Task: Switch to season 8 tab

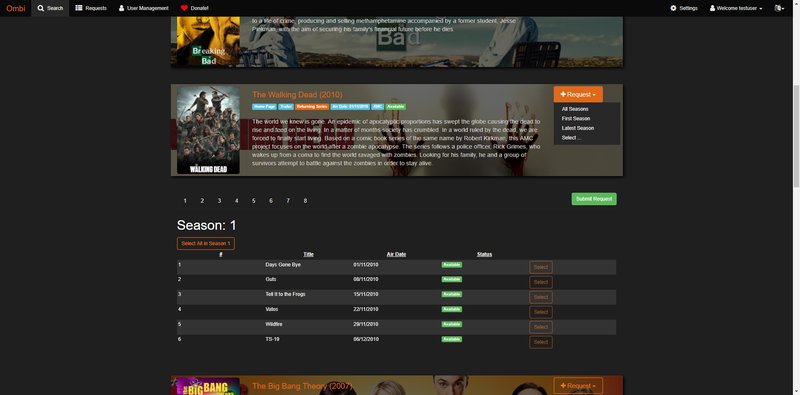Action: [305, 201]
